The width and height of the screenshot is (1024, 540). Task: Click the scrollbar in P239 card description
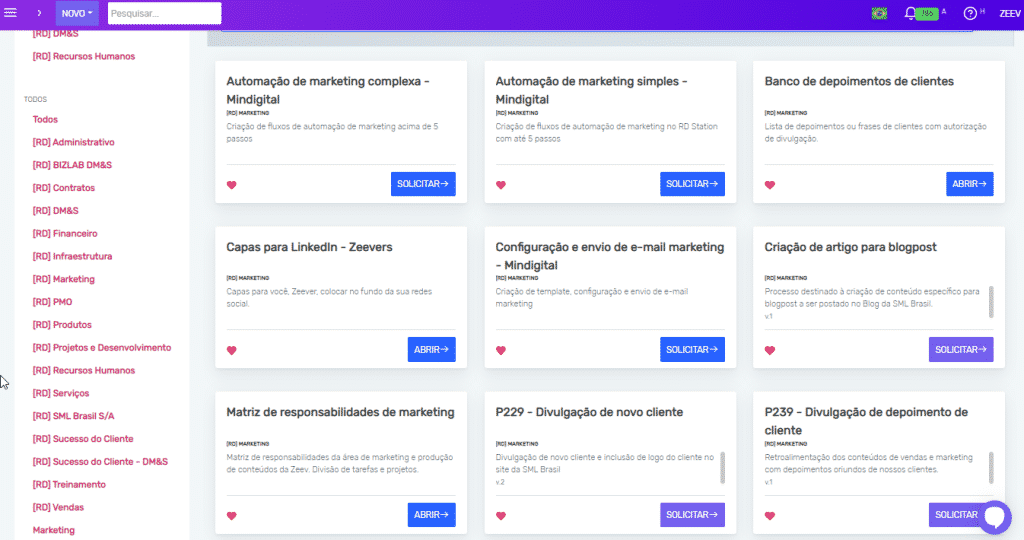click(991, 467)
